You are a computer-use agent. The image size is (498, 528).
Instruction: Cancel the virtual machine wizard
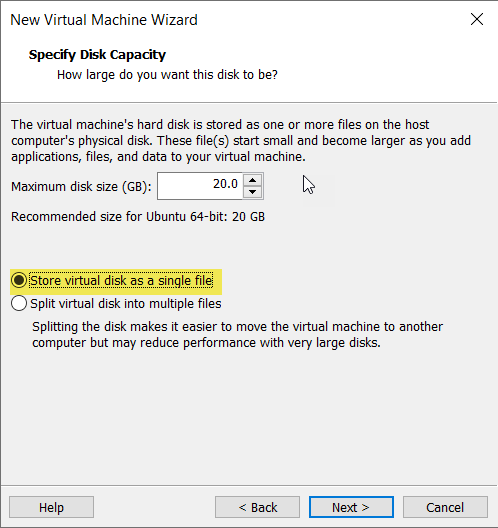coord(445,507)
